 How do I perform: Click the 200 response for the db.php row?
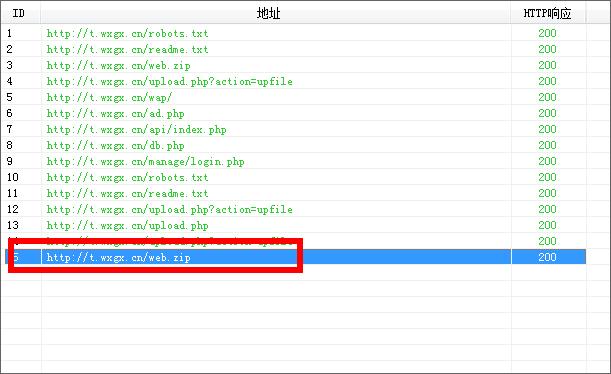coord(547,145)
